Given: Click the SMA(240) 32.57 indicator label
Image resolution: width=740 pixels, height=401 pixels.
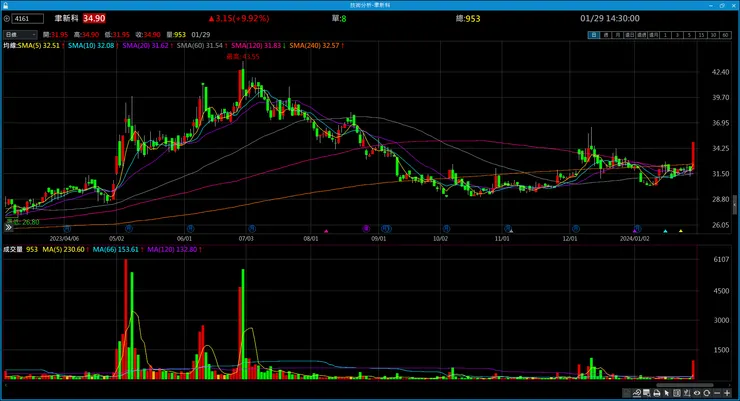Looking at the screenshot, I should (x=314, y=45).
